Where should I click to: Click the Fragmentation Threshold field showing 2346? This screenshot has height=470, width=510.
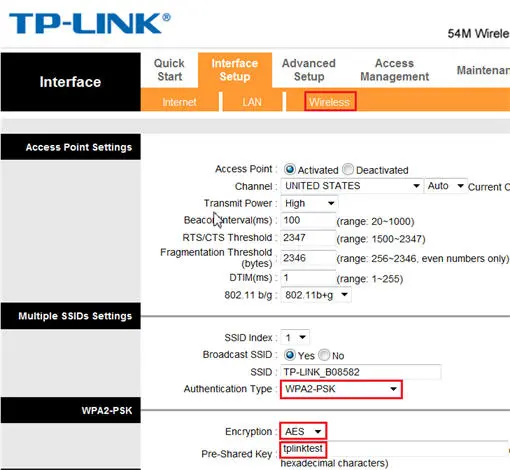click(308, 258)
